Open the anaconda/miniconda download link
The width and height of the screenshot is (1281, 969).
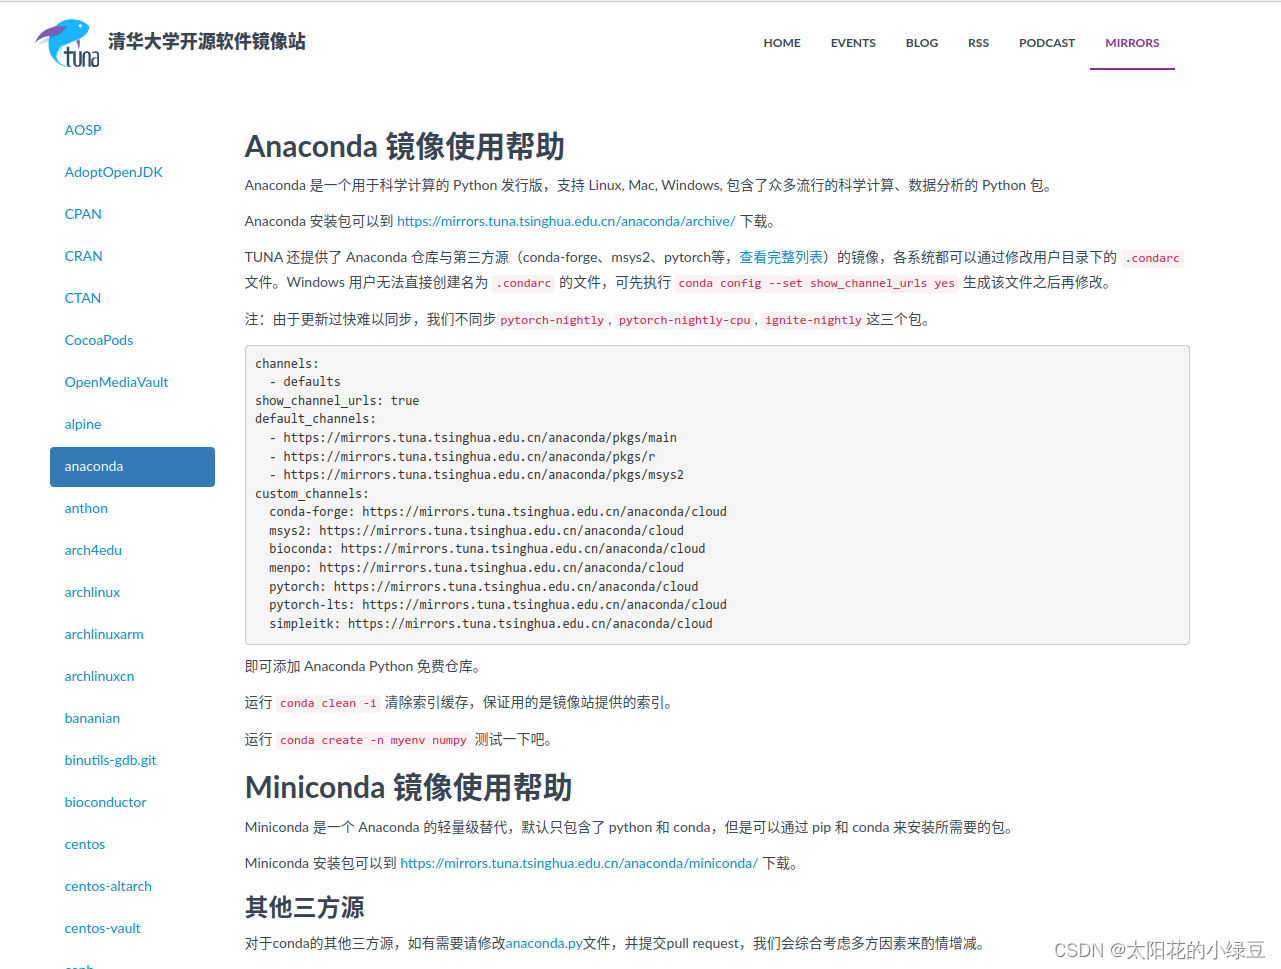coord(579,863)
